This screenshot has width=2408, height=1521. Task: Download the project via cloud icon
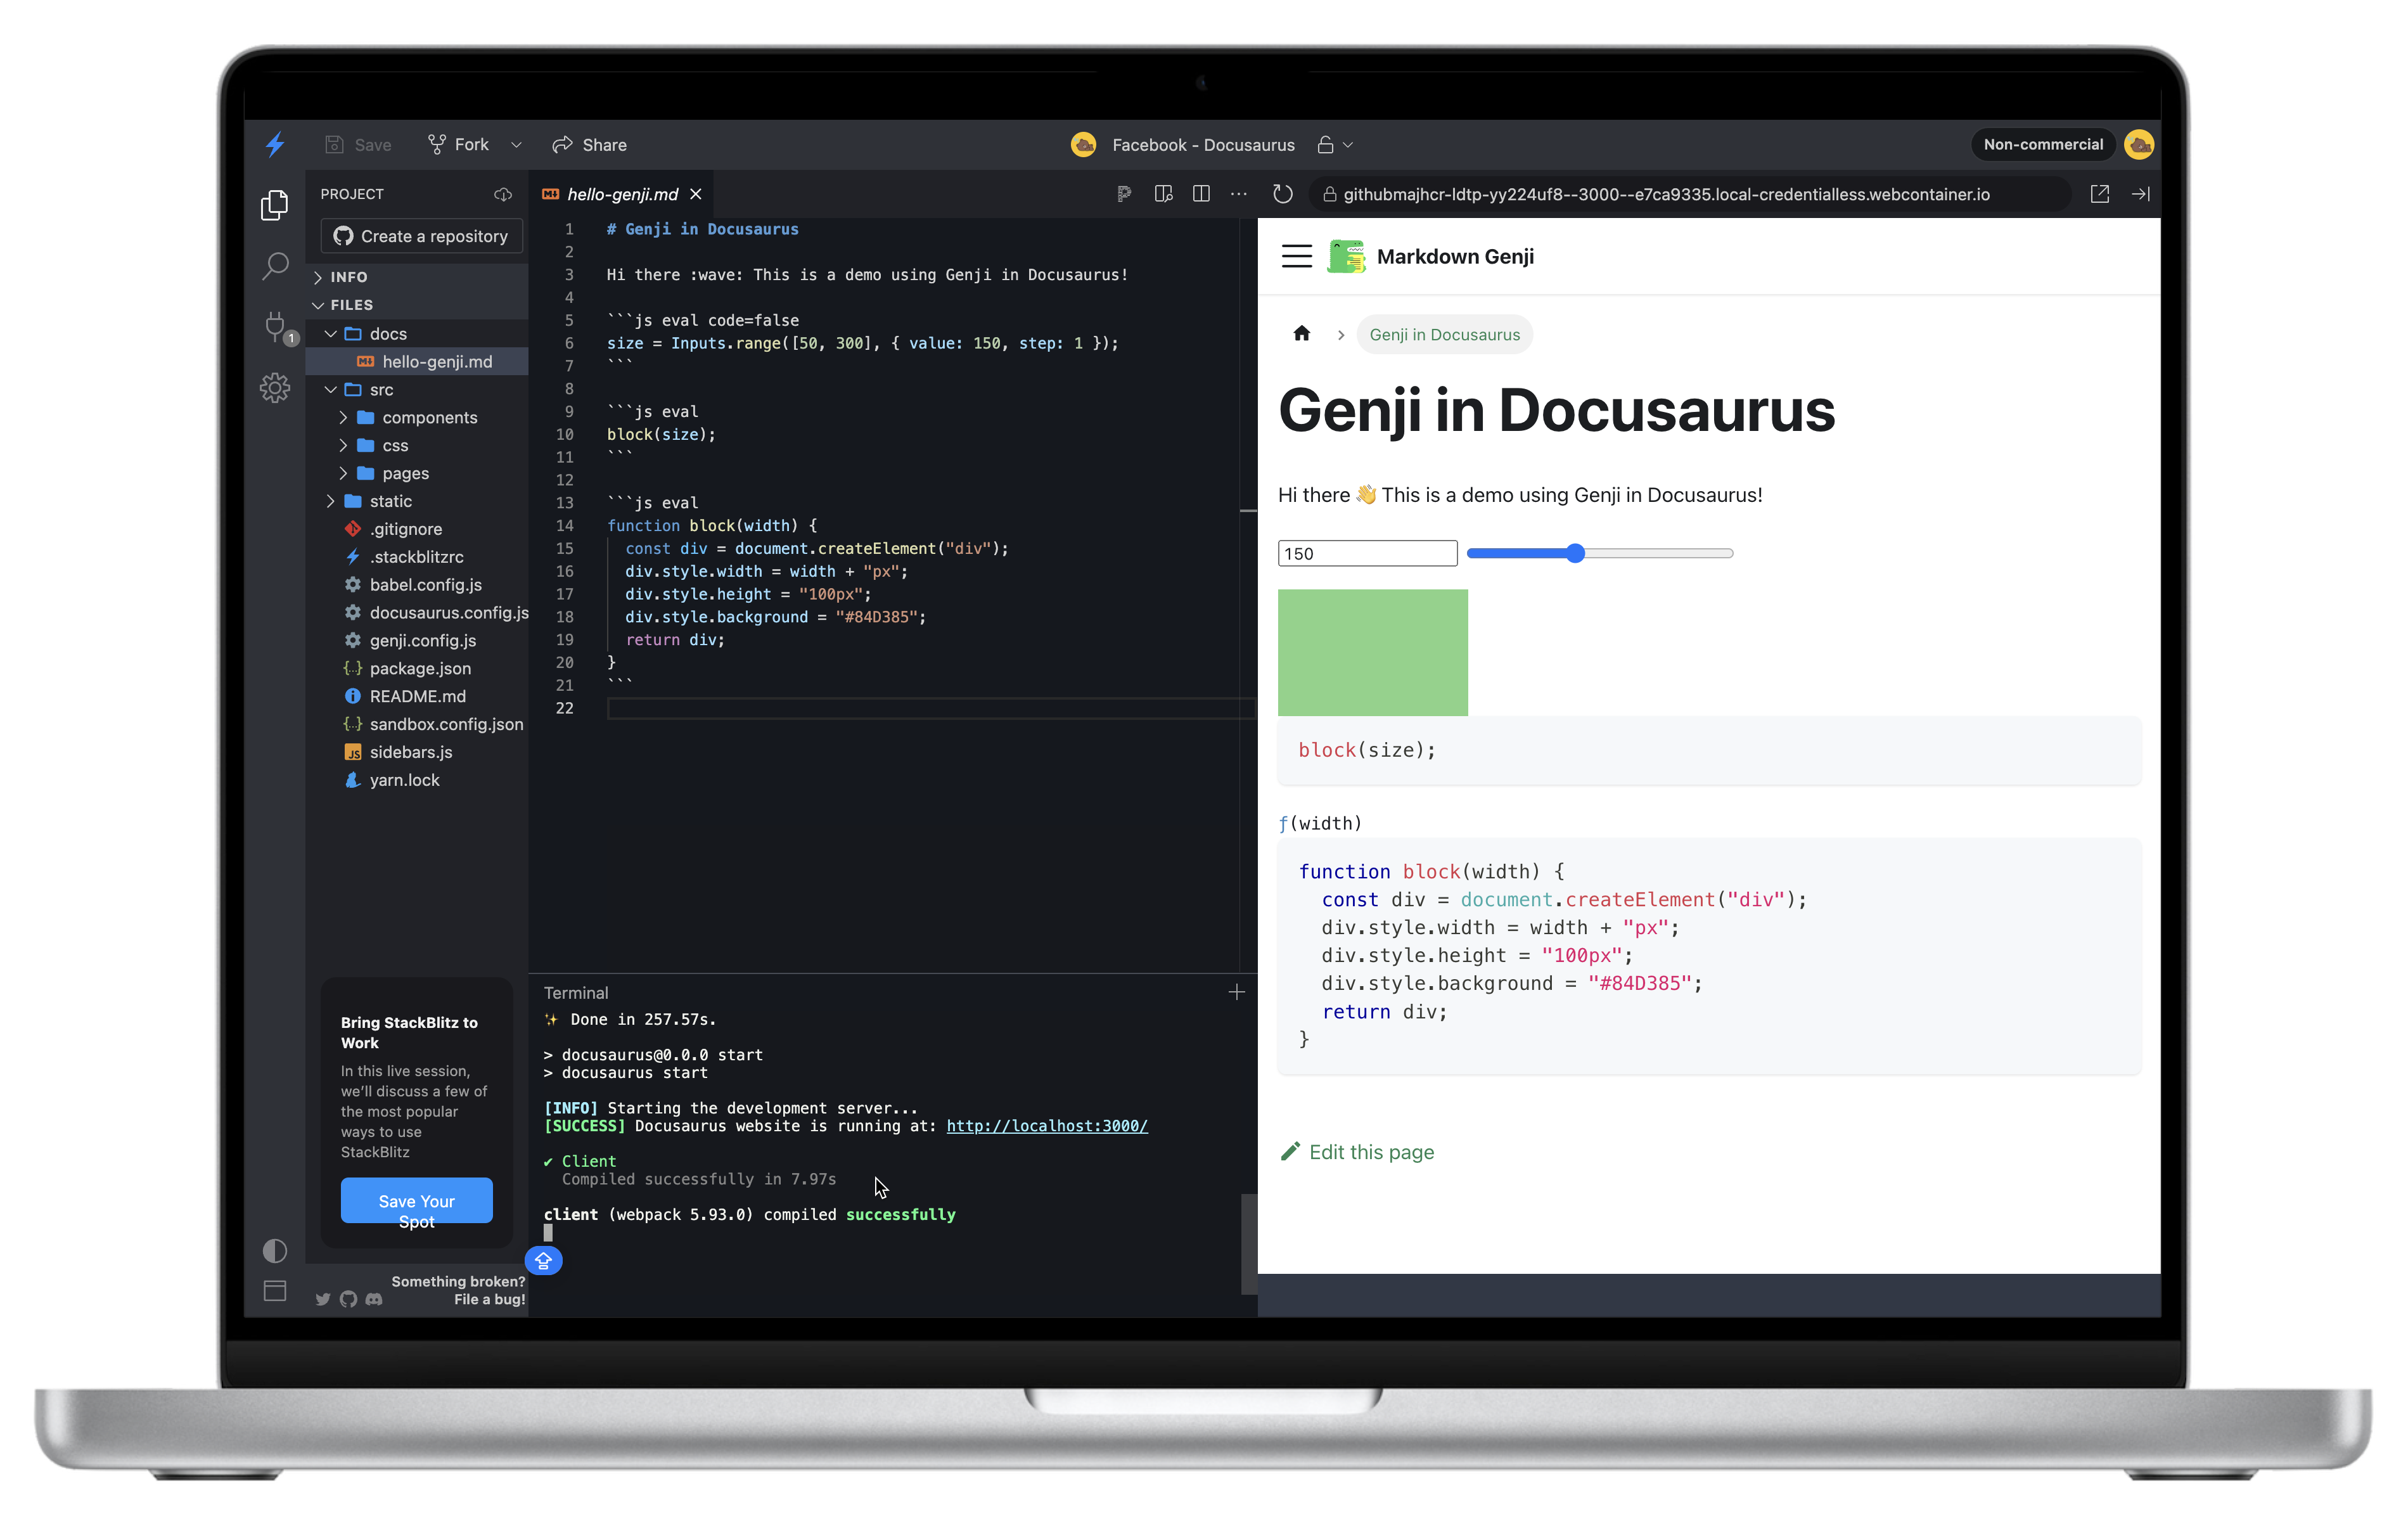503,194
